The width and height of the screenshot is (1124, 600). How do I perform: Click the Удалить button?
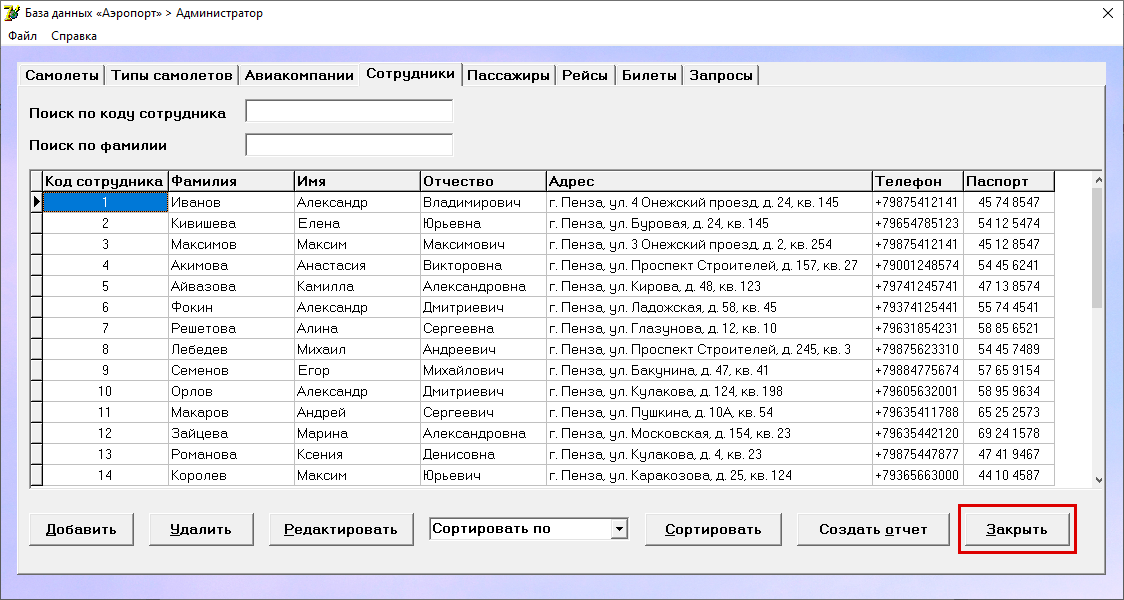point(201,530)
